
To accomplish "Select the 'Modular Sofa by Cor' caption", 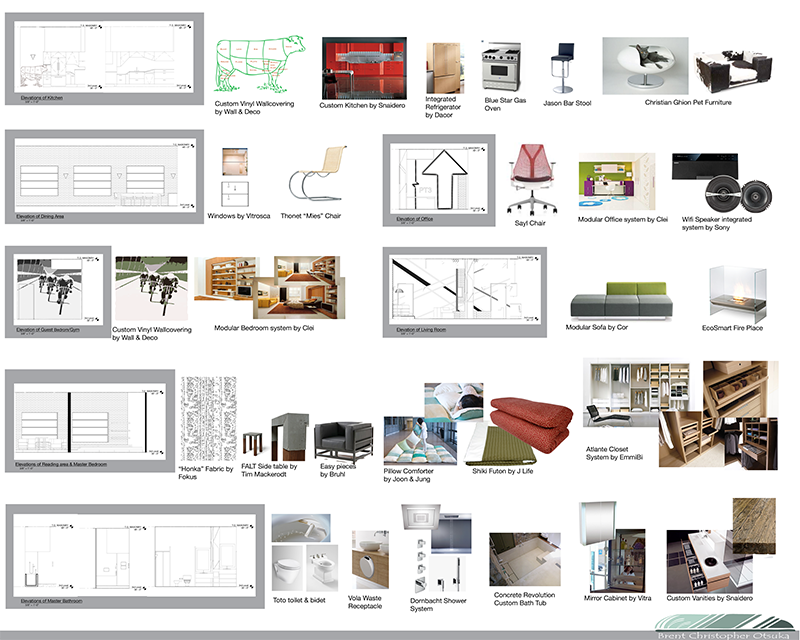I will pyautogui.click(x=596, y=327).
